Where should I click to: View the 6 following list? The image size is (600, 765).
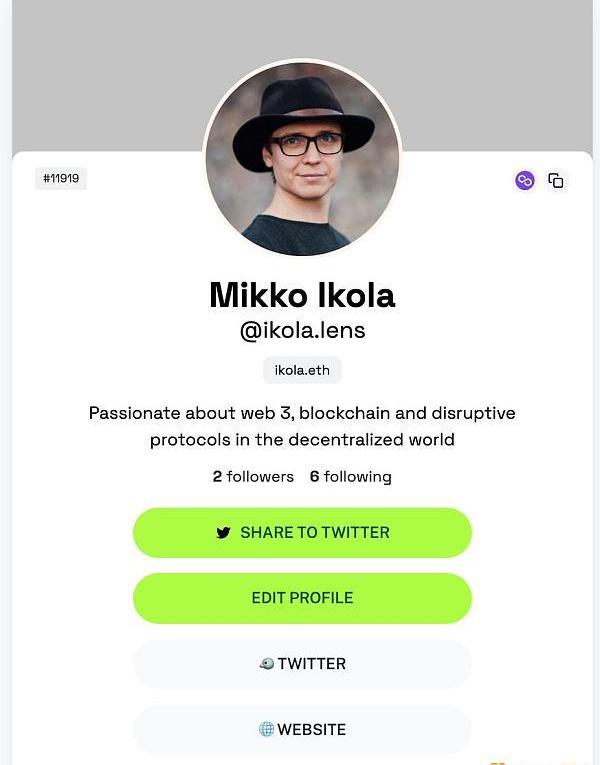[351, 476]
